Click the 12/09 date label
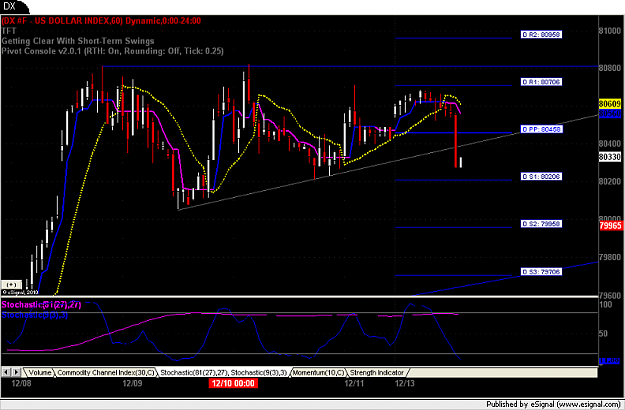Viewport: 625px width, 410px height. pyautogui.click(x=132, y=383)
